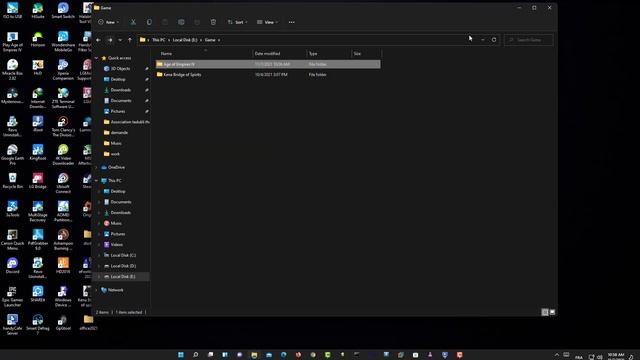Click the Forward navigation arrow
This screenshot has height=360, width=640.
(x=109, y=40)
